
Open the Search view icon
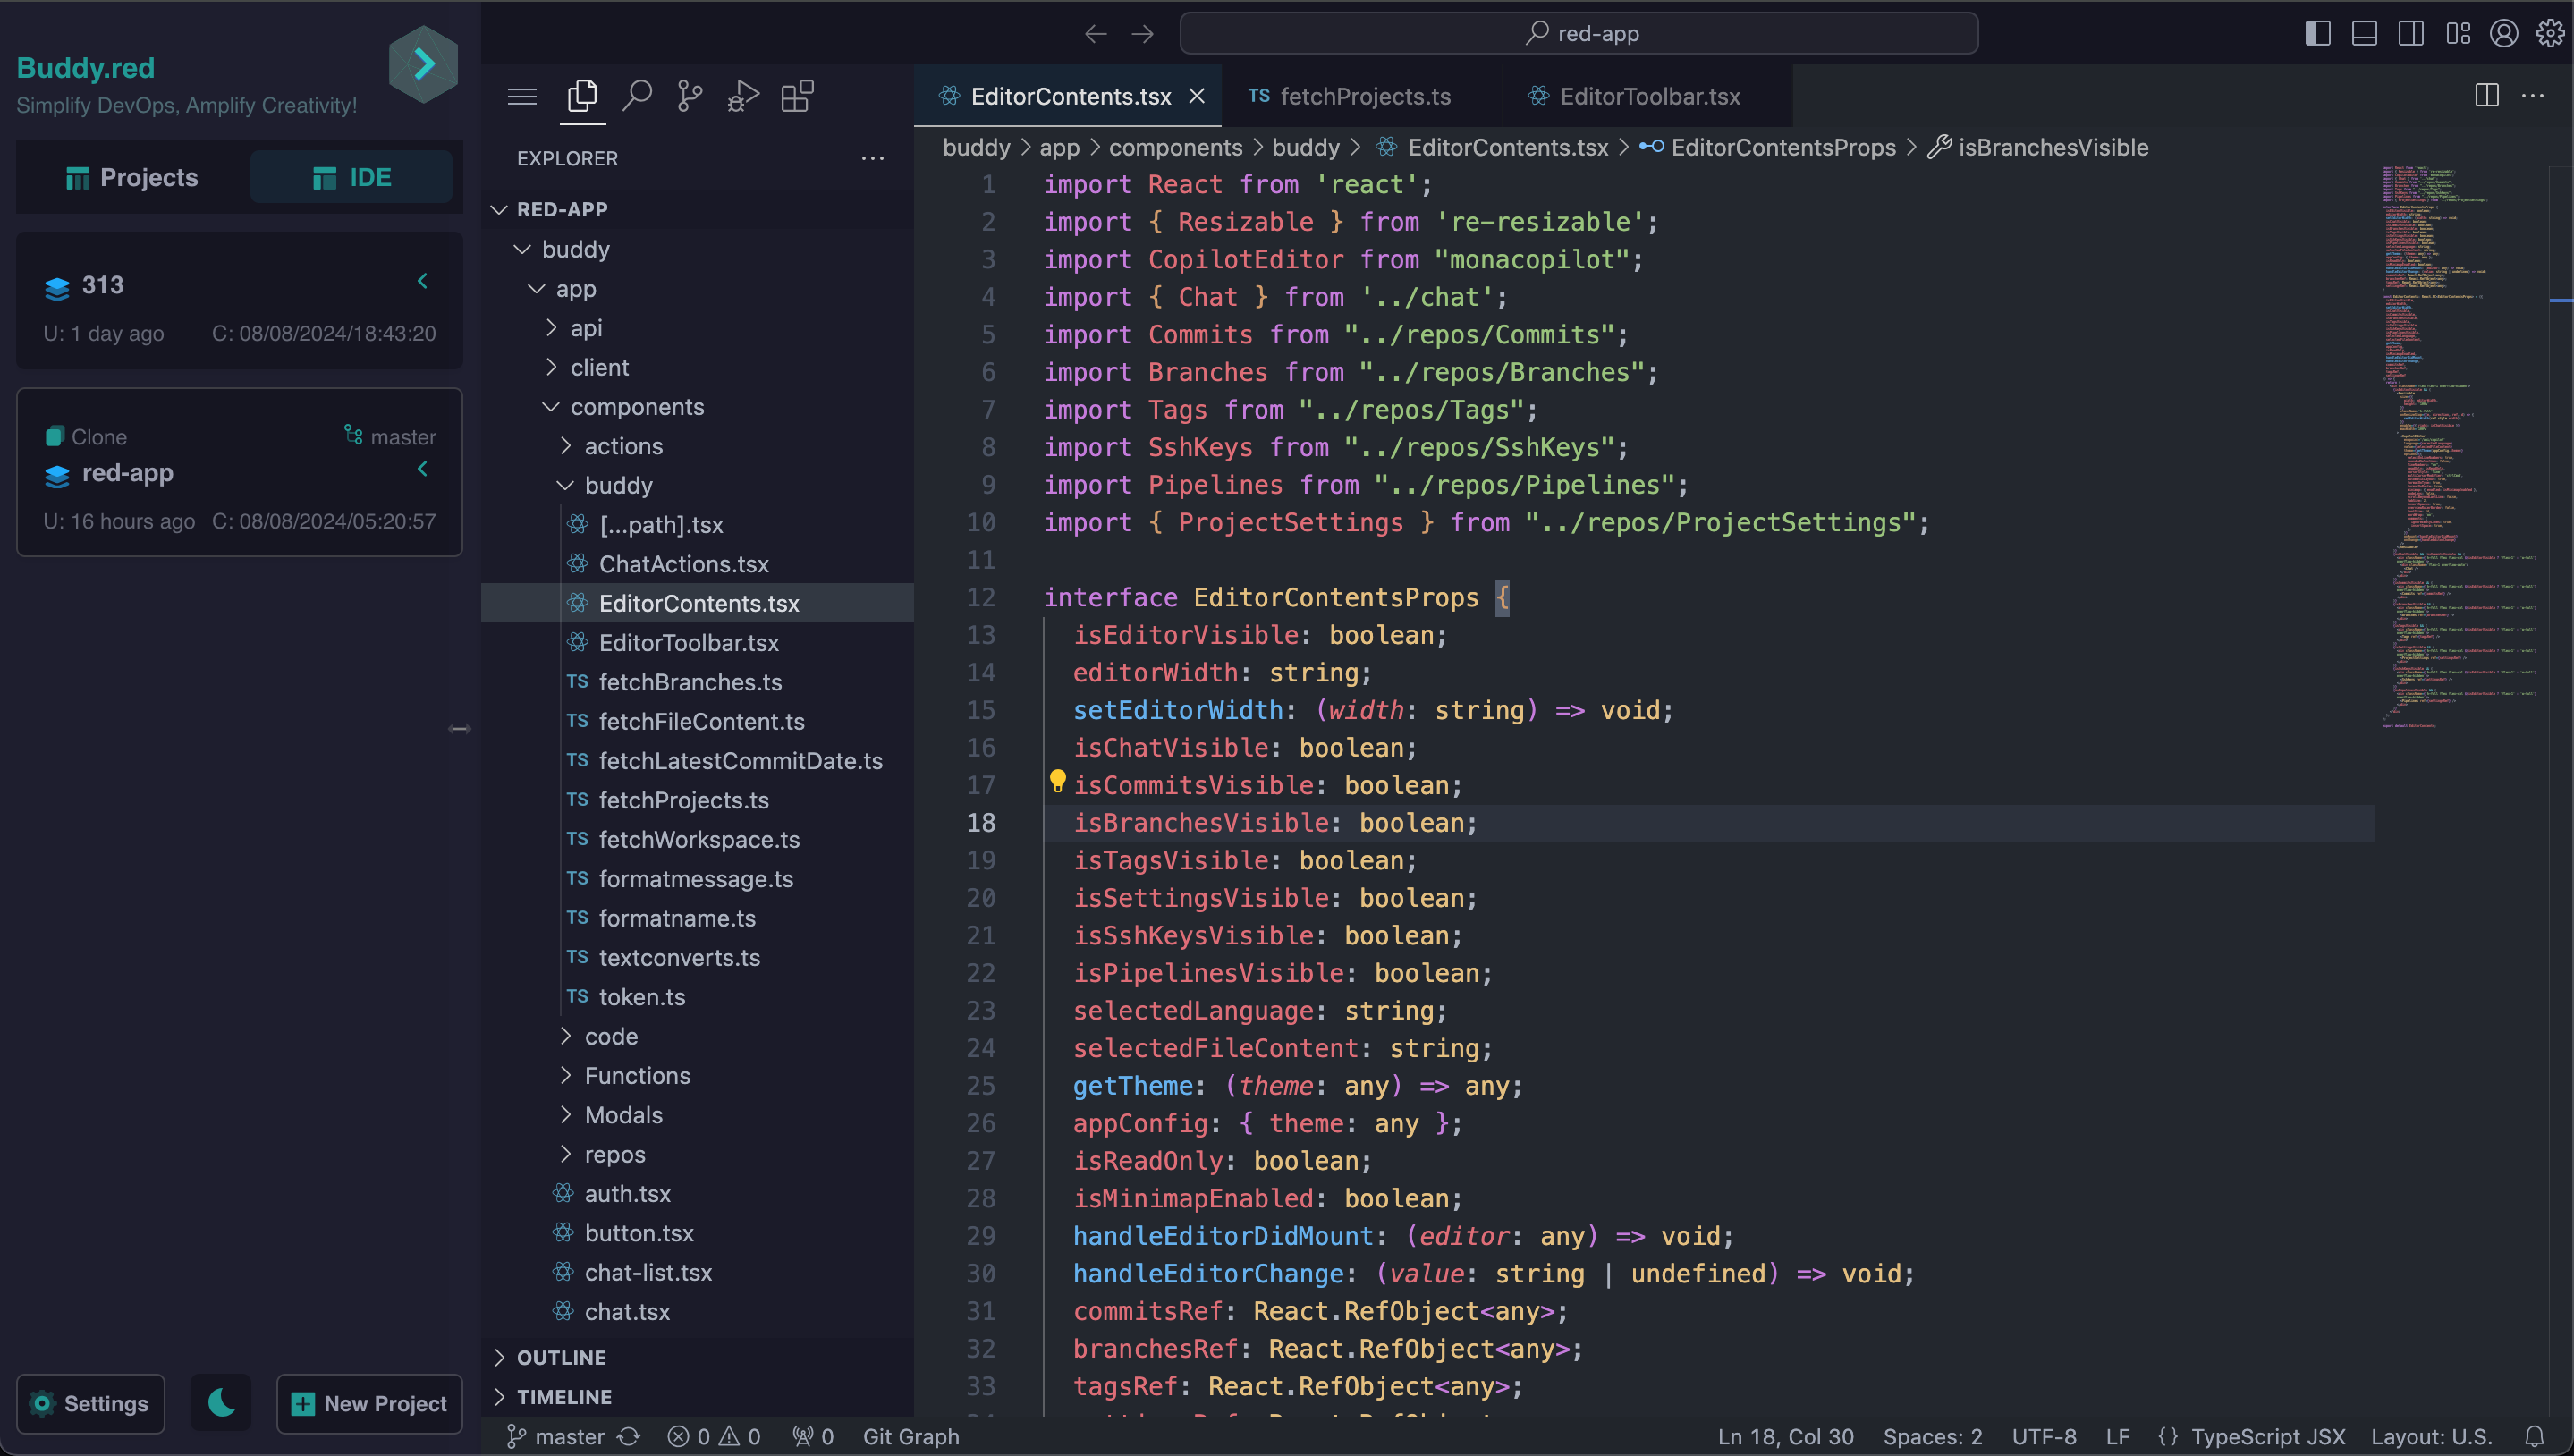click(x=637, y=96)
